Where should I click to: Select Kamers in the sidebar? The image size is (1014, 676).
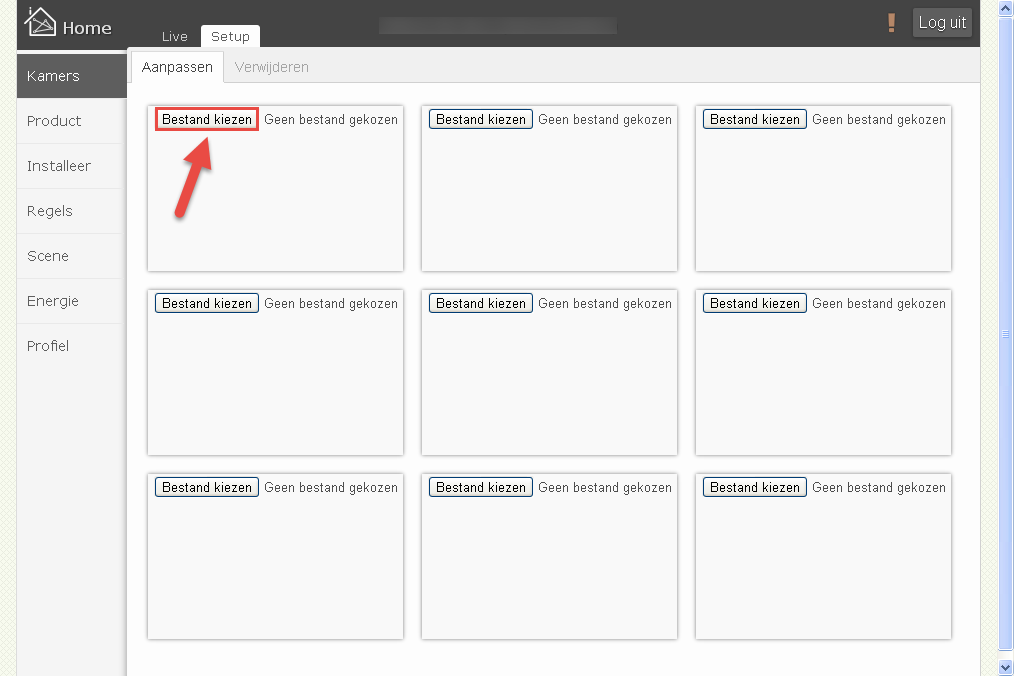(x=71, y=76)
